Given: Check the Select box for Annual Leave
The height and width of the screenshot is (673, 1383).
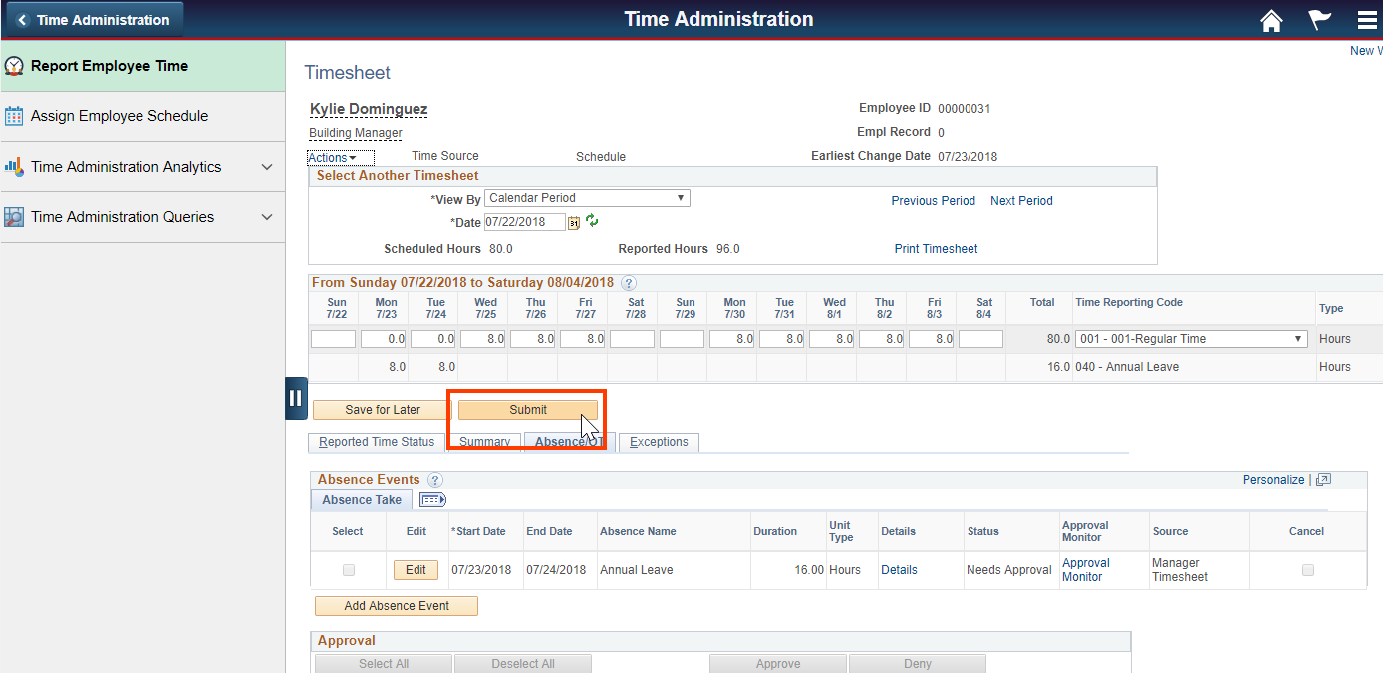Looking at the screenshot, I should click(348, 569).
